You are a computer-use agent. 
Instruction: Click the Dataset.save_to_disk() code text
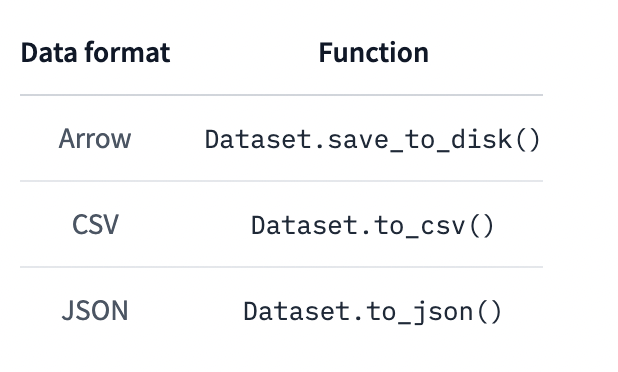pos(372,140)
